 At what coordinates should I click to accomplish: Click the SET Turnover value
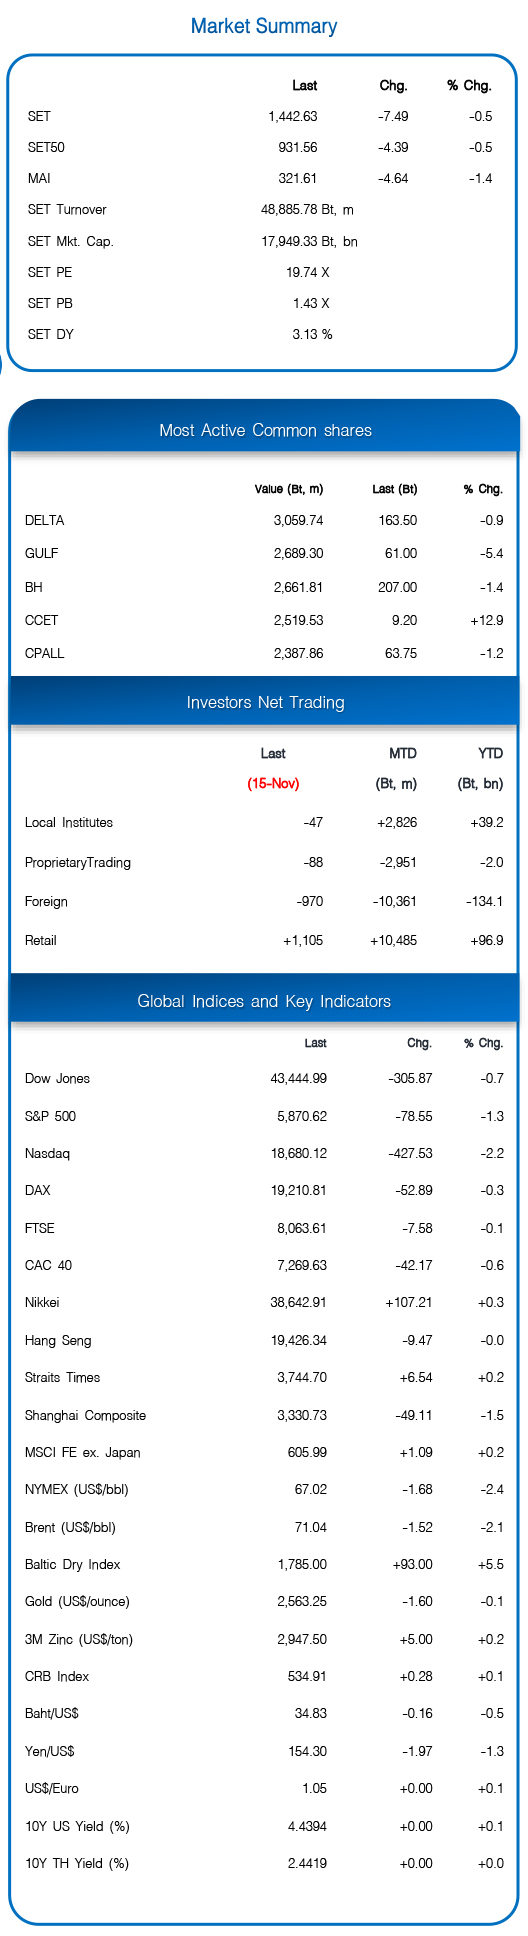tap(307, 209)
